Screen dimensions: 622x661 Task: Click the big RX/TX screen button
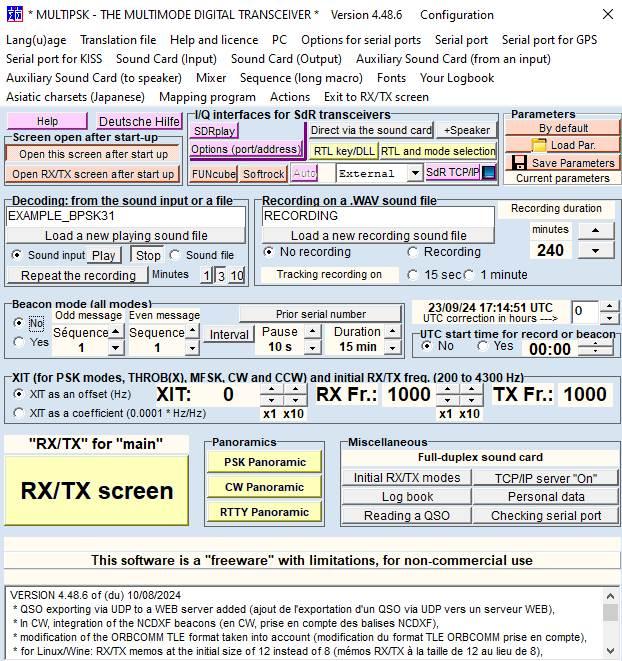(x=97, y=491)
